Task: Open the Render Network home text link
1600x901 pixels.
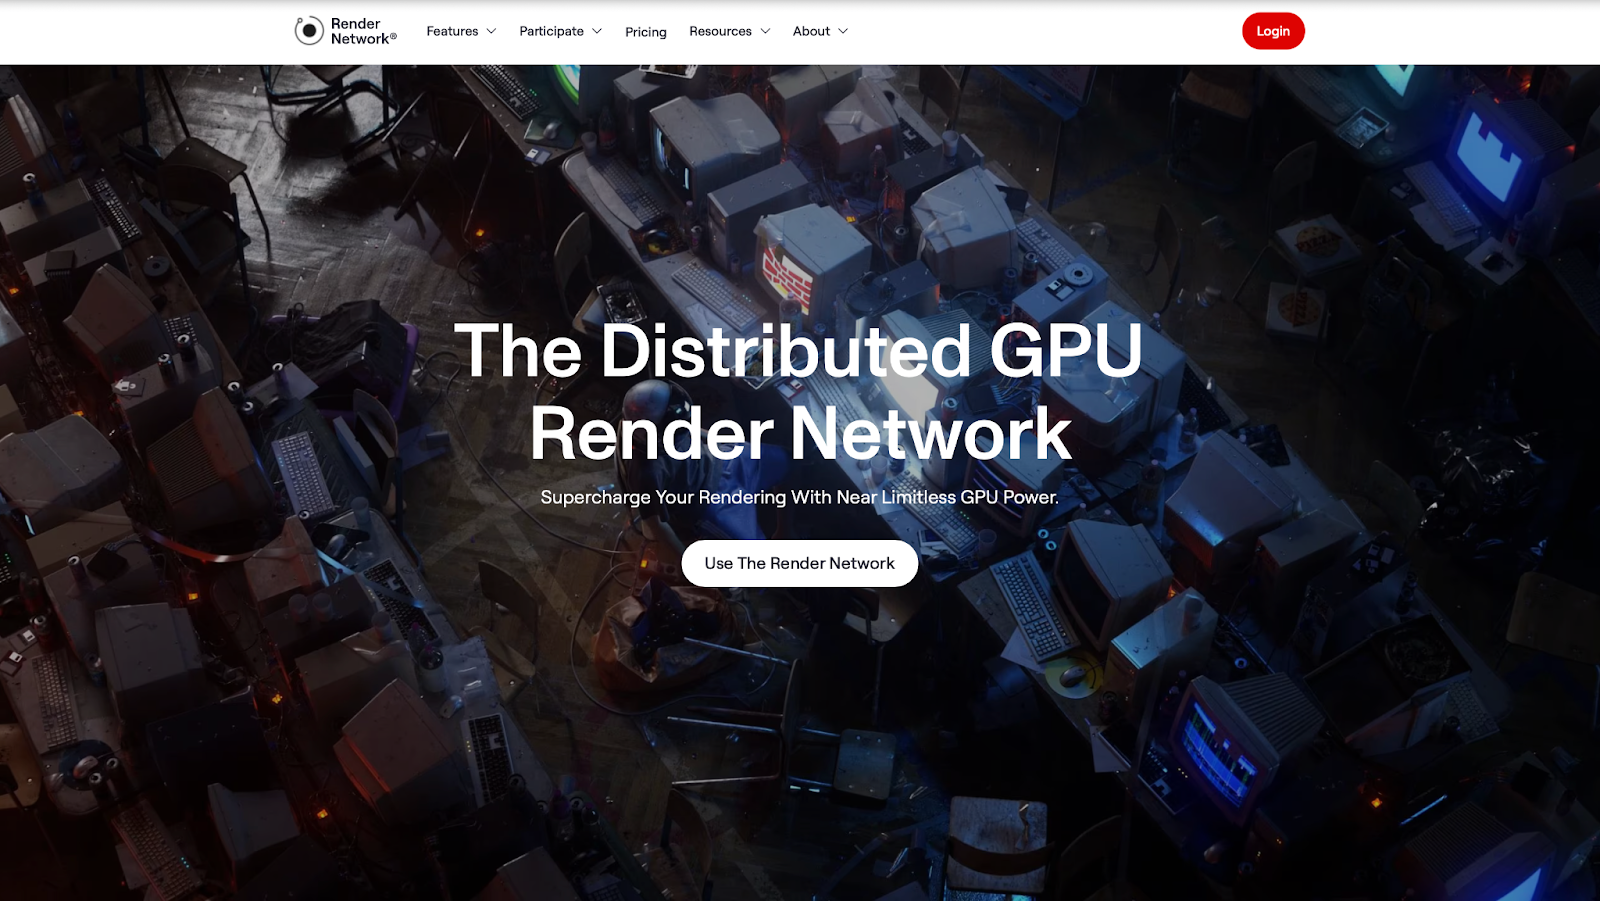Action: click(363, 31)
